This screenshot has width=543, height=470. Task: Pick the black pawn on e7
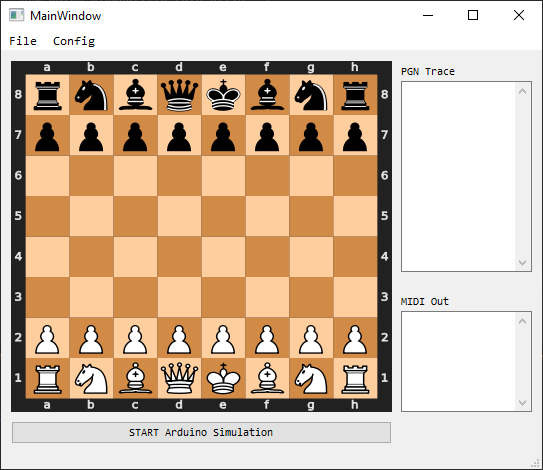coord(223,137)
